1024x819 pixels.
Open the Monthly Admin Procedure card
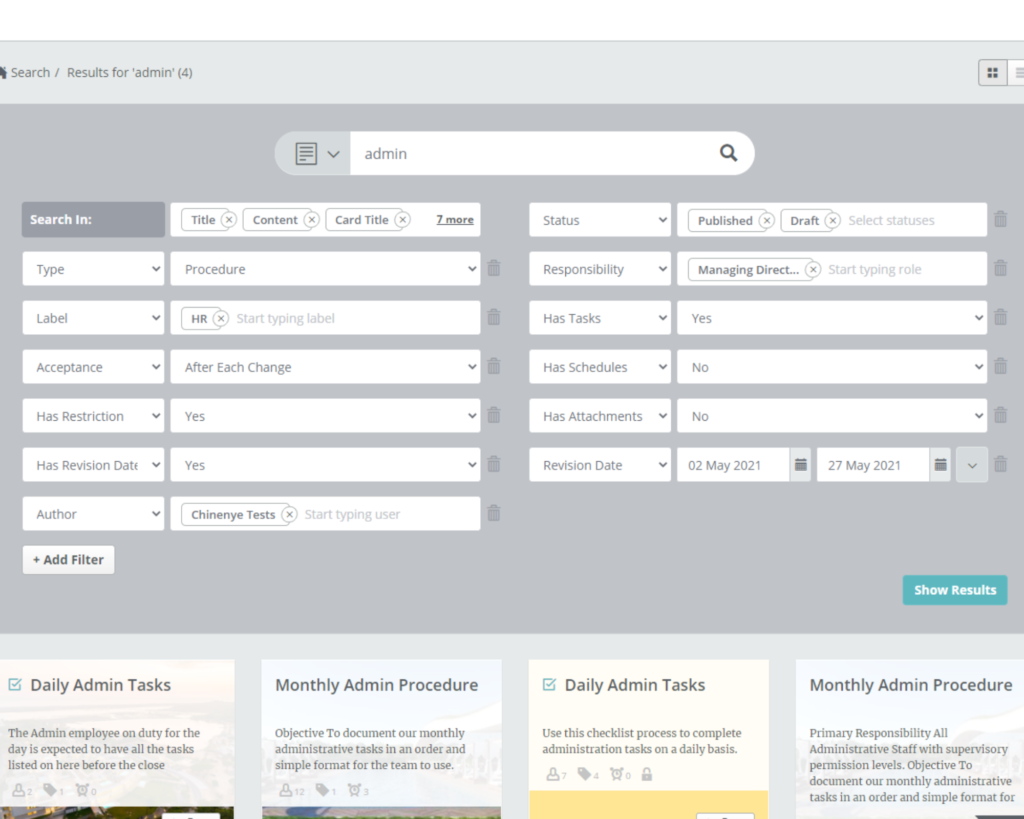[376, 685]
